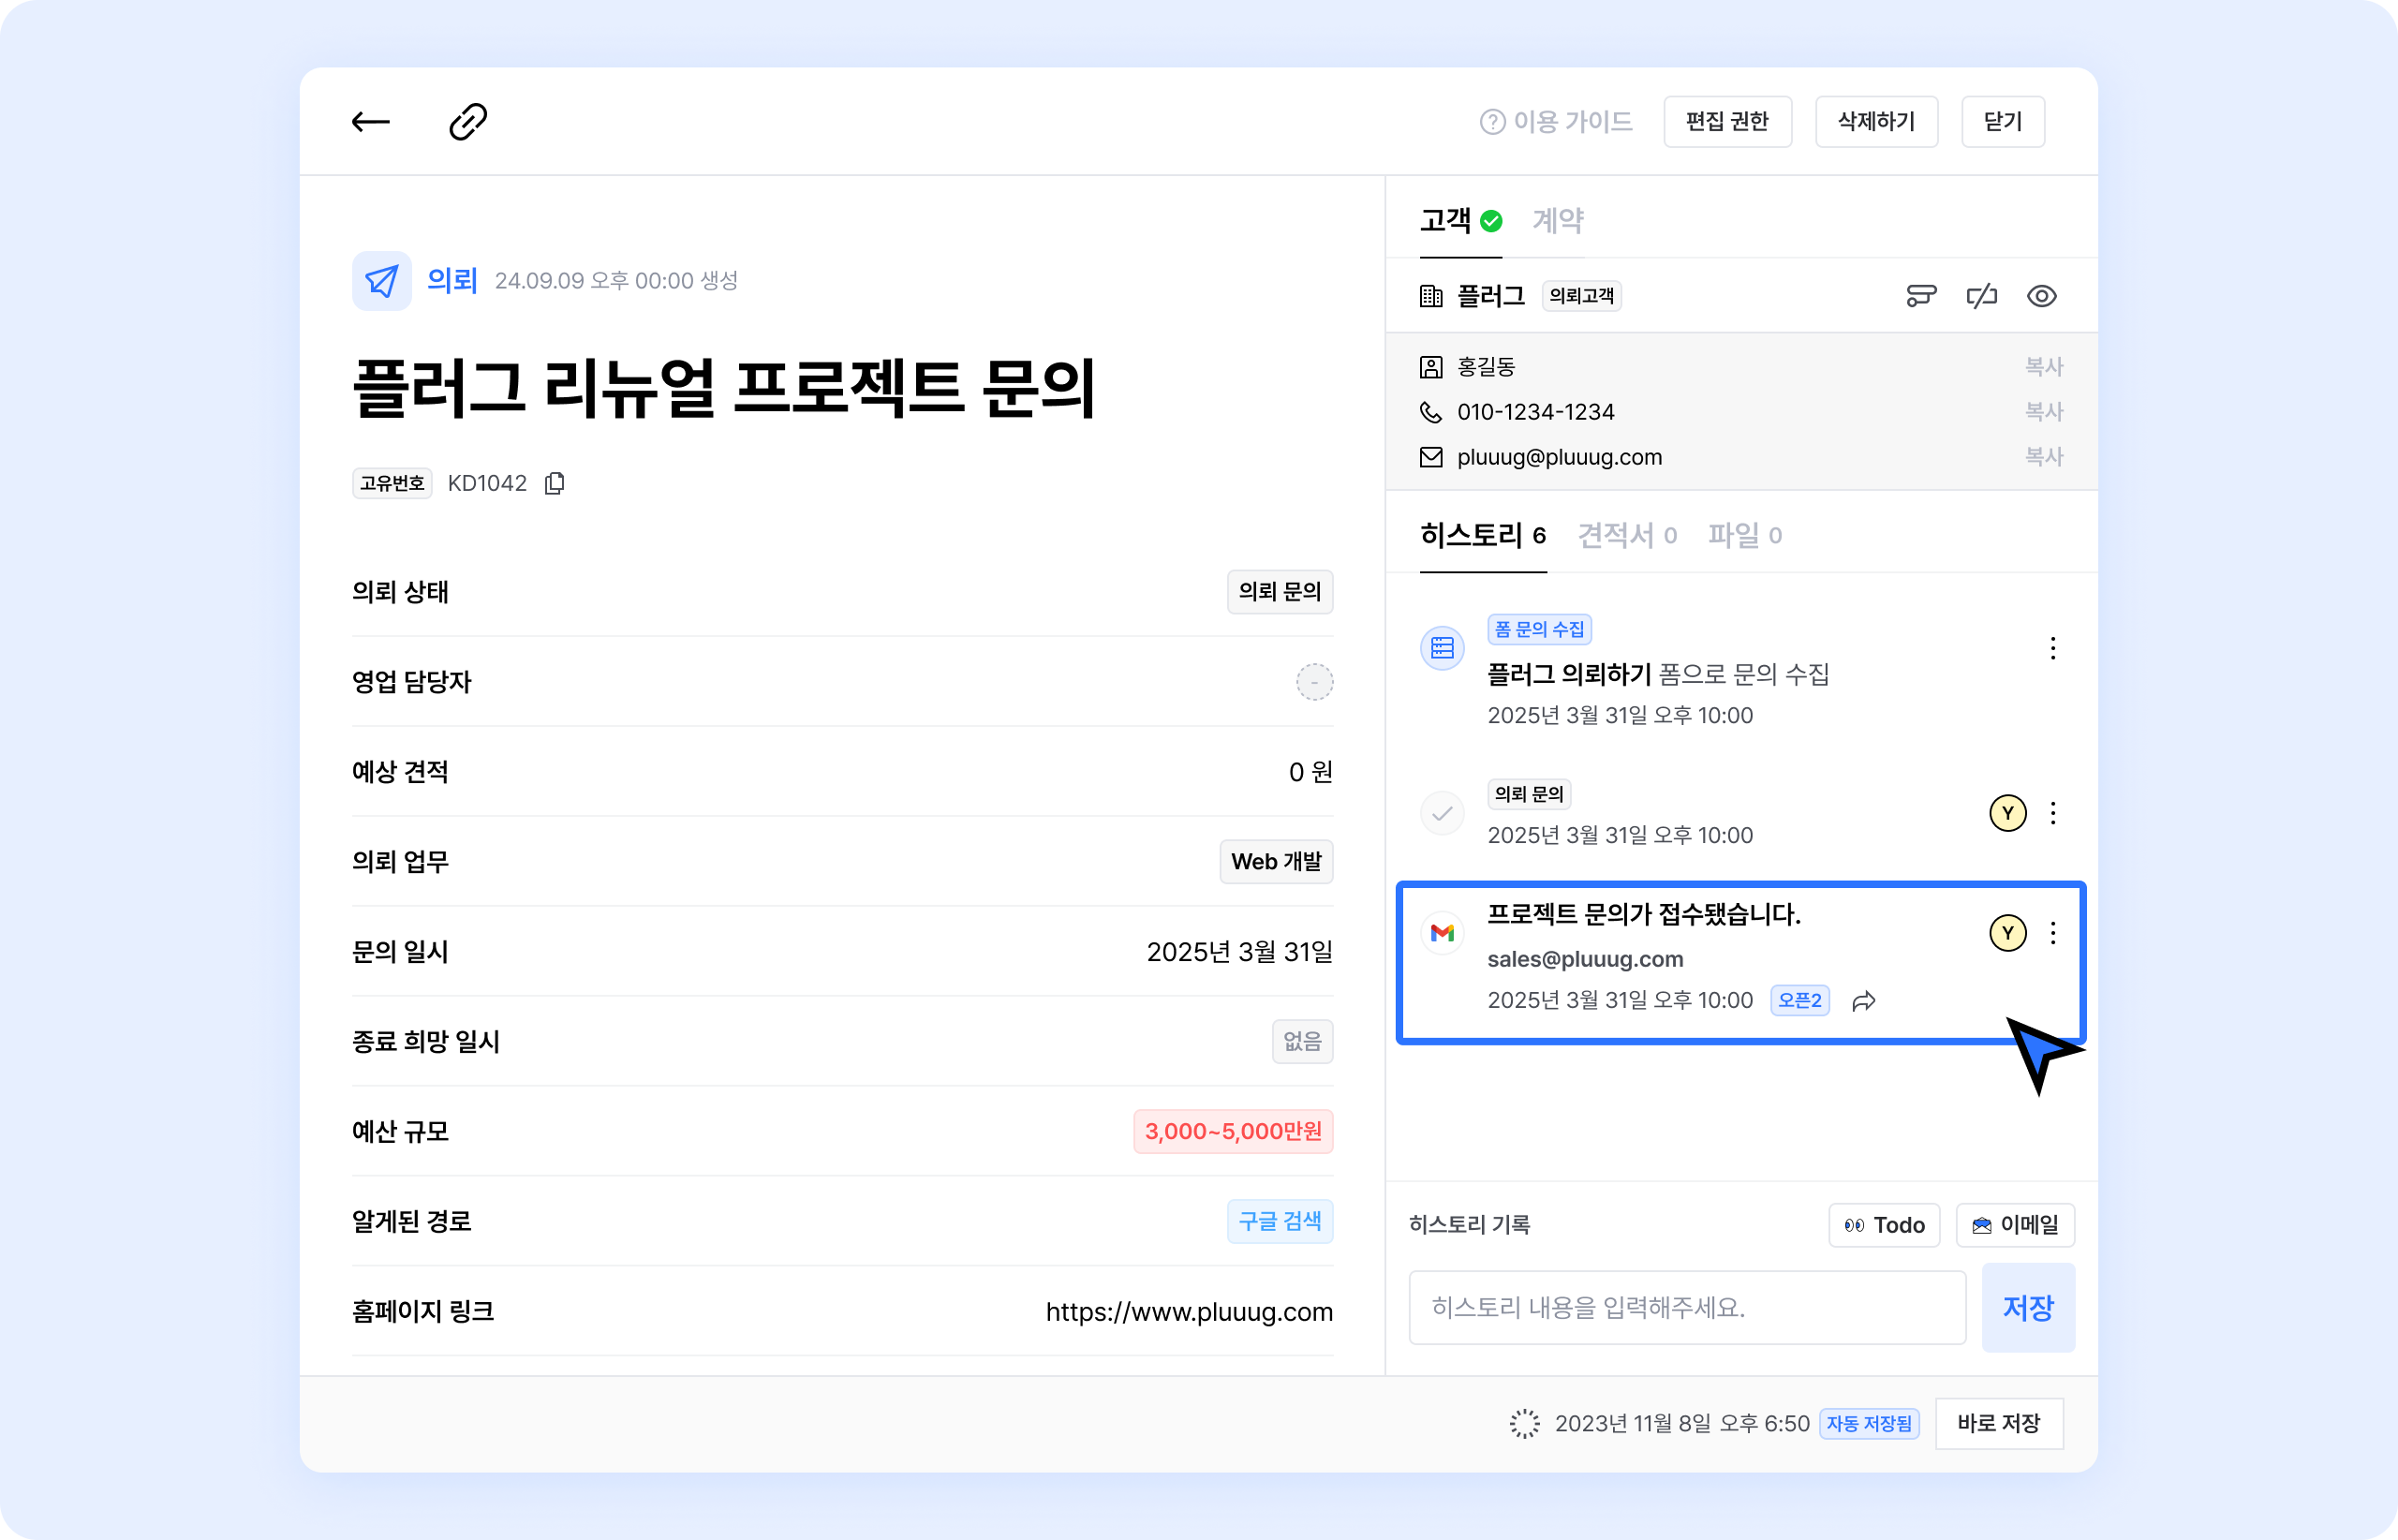Copy link with chain icon
The image size is (2398, 1540).
click(x=468, y=122)
